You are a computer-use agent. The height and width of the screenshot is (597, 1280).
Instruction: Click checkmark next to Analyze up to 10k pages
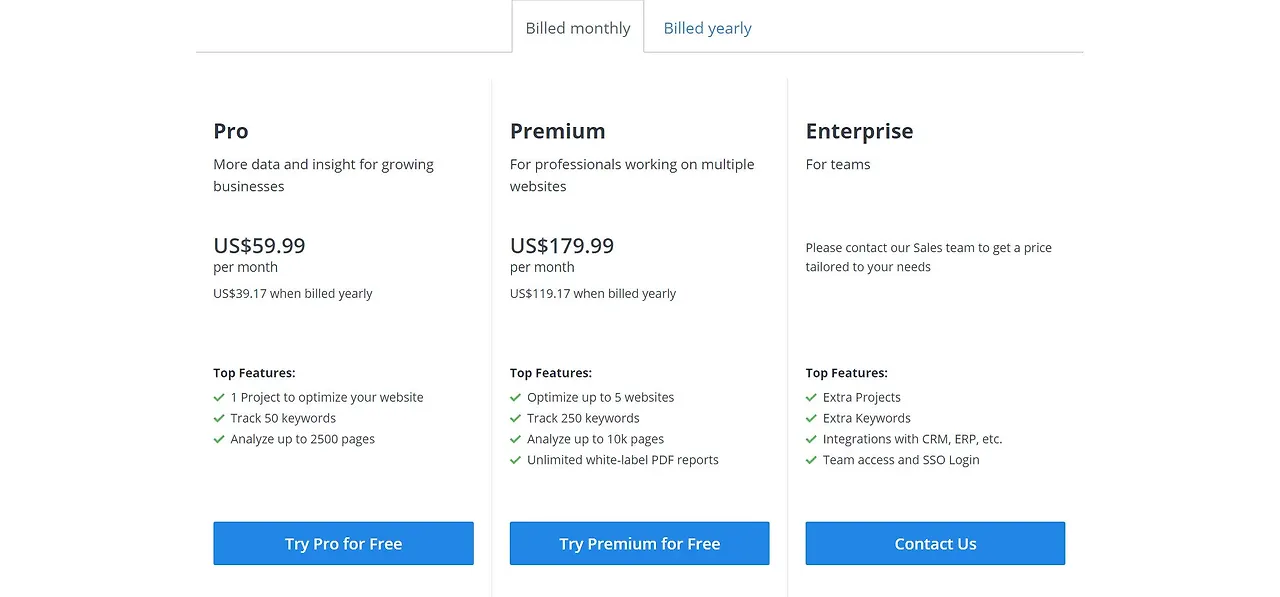tap(516, 439)
